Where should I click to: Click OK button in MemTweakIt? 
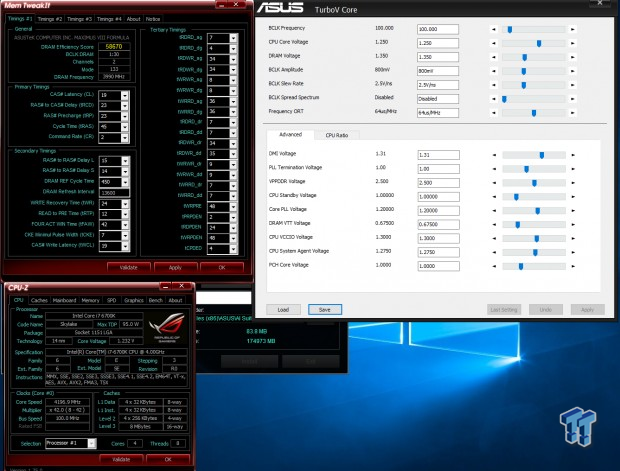click(222, 268)
